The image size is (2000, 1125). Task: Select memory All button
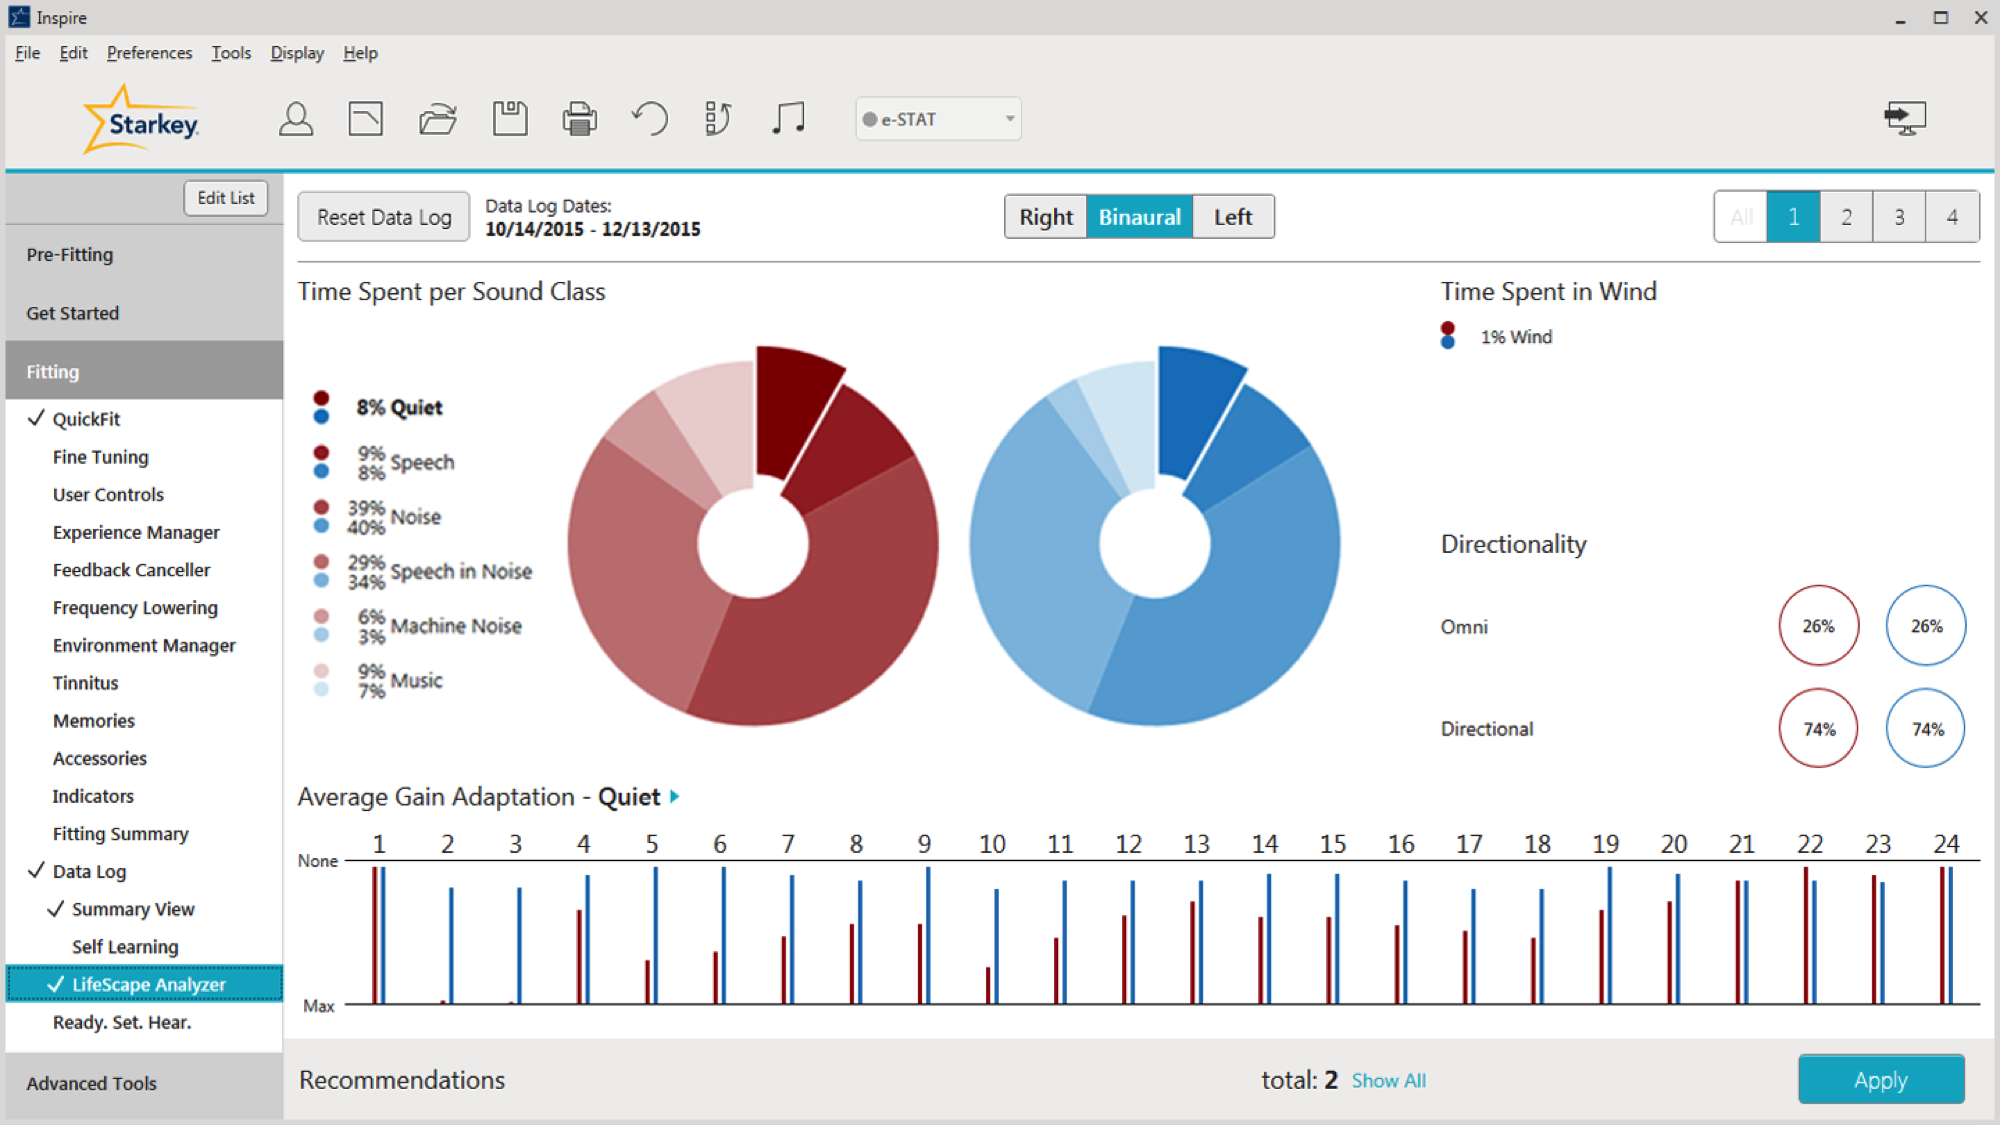(1741, 217)
